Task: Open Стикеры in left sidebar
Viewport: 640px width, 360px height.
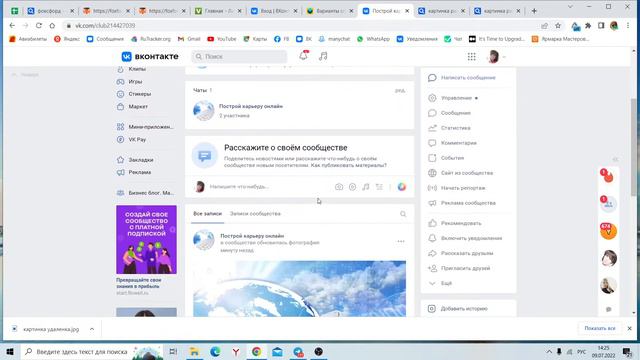Action: [134, 94]
